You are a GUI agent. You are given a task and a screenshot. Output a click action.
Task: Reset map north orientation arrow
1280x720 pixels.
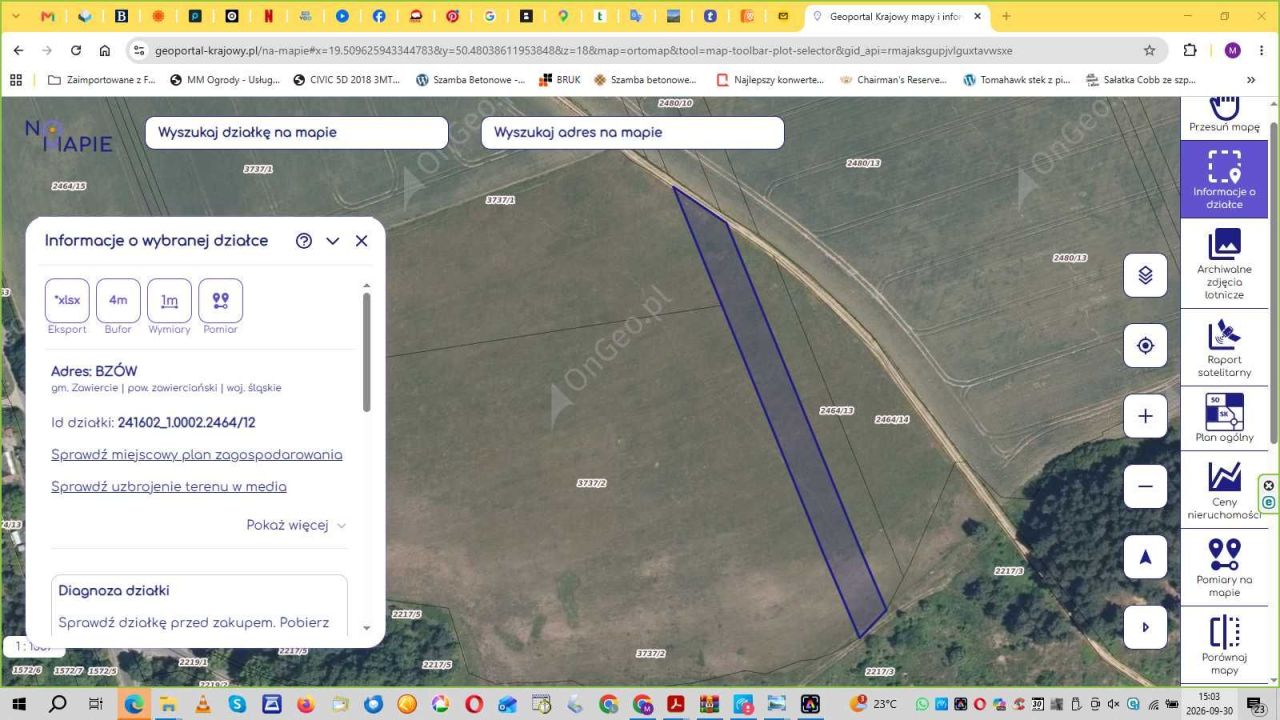pyautogui.click(x=1145, y=557)
